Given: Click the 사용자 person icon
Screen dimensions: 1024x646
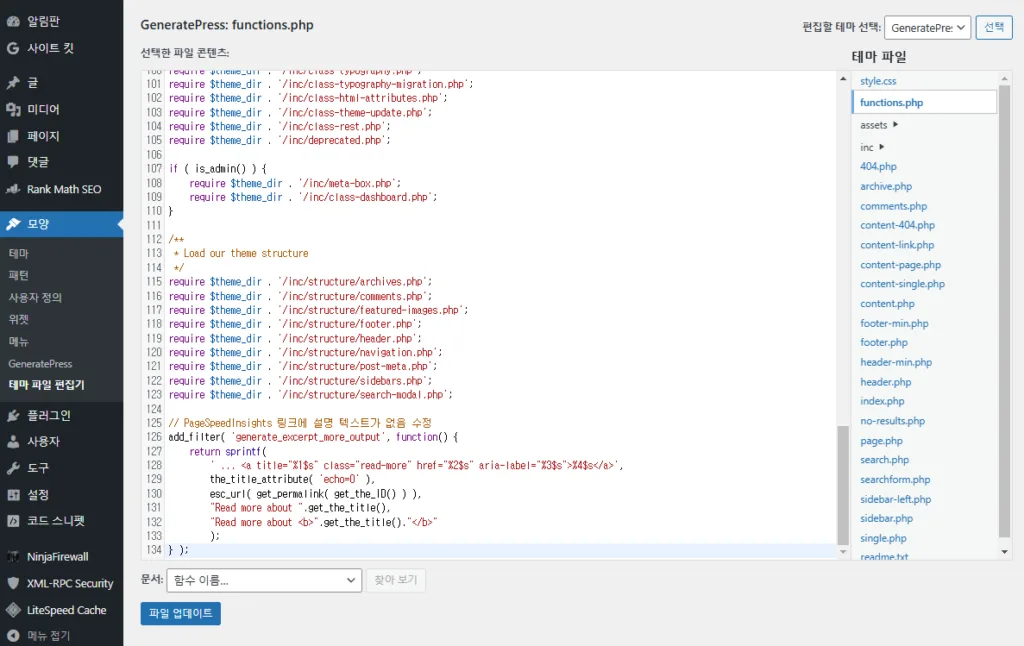Looking at the screenshot, I should point(13,442).
